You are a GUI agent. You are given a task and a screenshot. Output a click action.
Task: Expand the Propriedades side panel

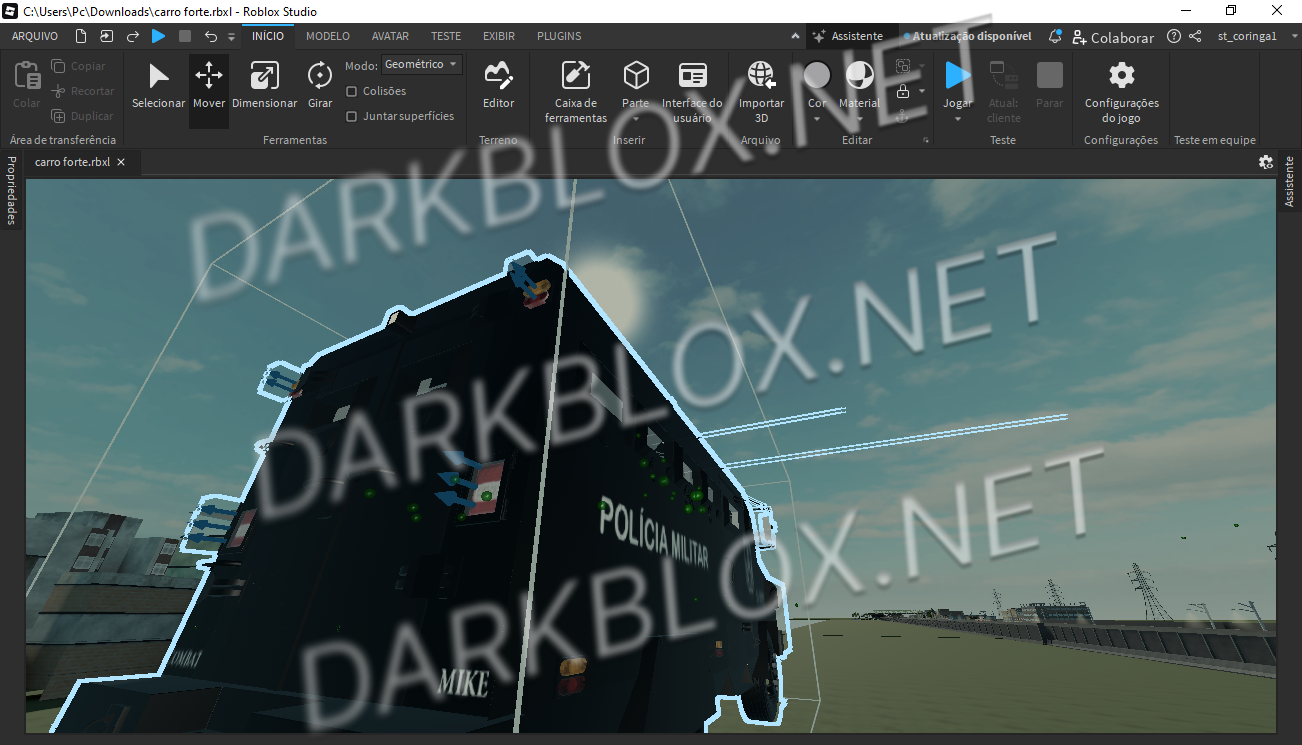click(x=12, y=190)
